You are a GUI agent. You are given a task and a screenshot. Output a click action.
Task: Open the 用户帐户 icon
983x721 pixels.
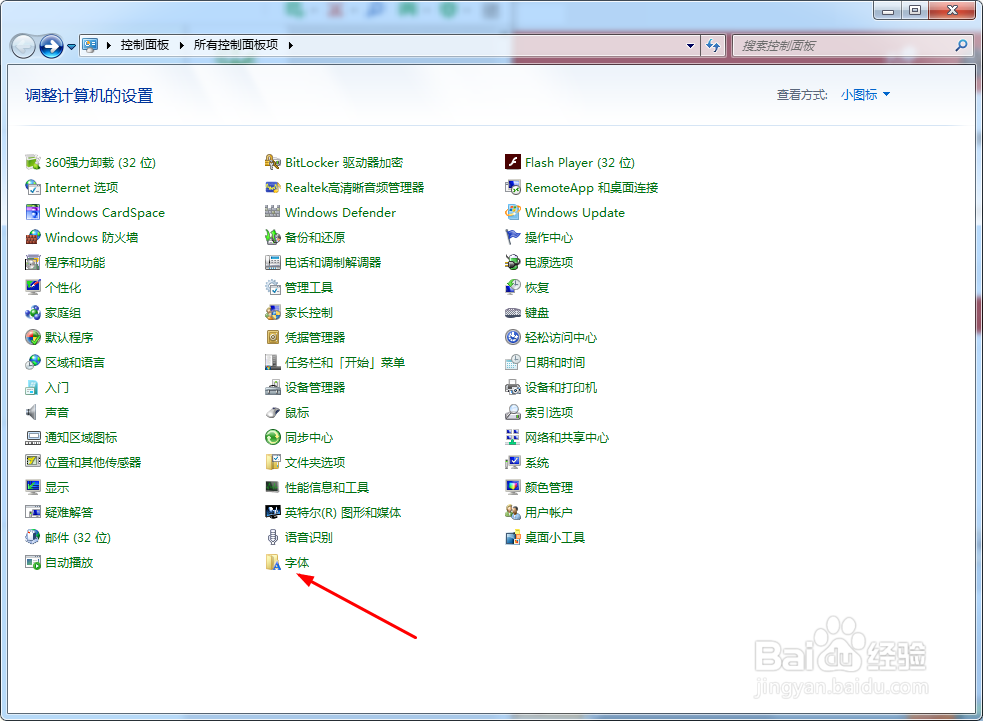tap(513, 512)
